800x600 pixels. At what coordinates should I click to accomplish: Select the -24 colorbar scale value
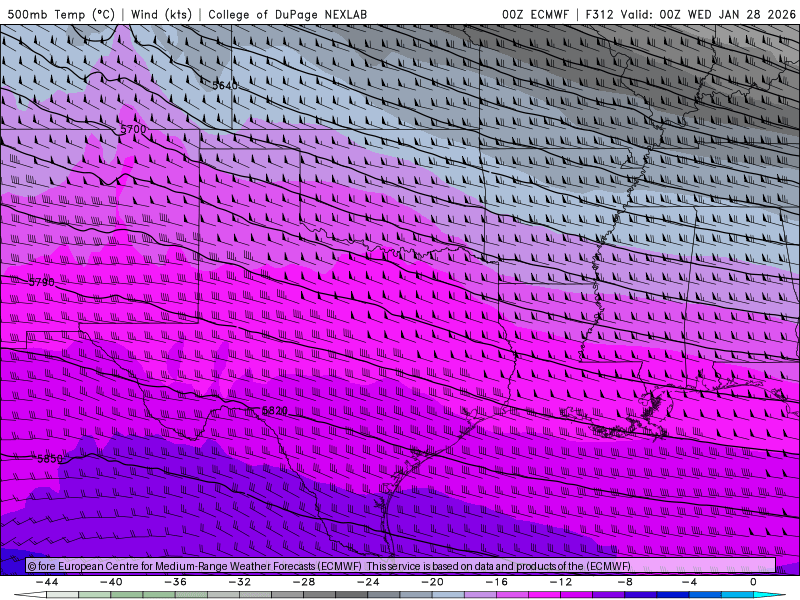pos(368,582)
